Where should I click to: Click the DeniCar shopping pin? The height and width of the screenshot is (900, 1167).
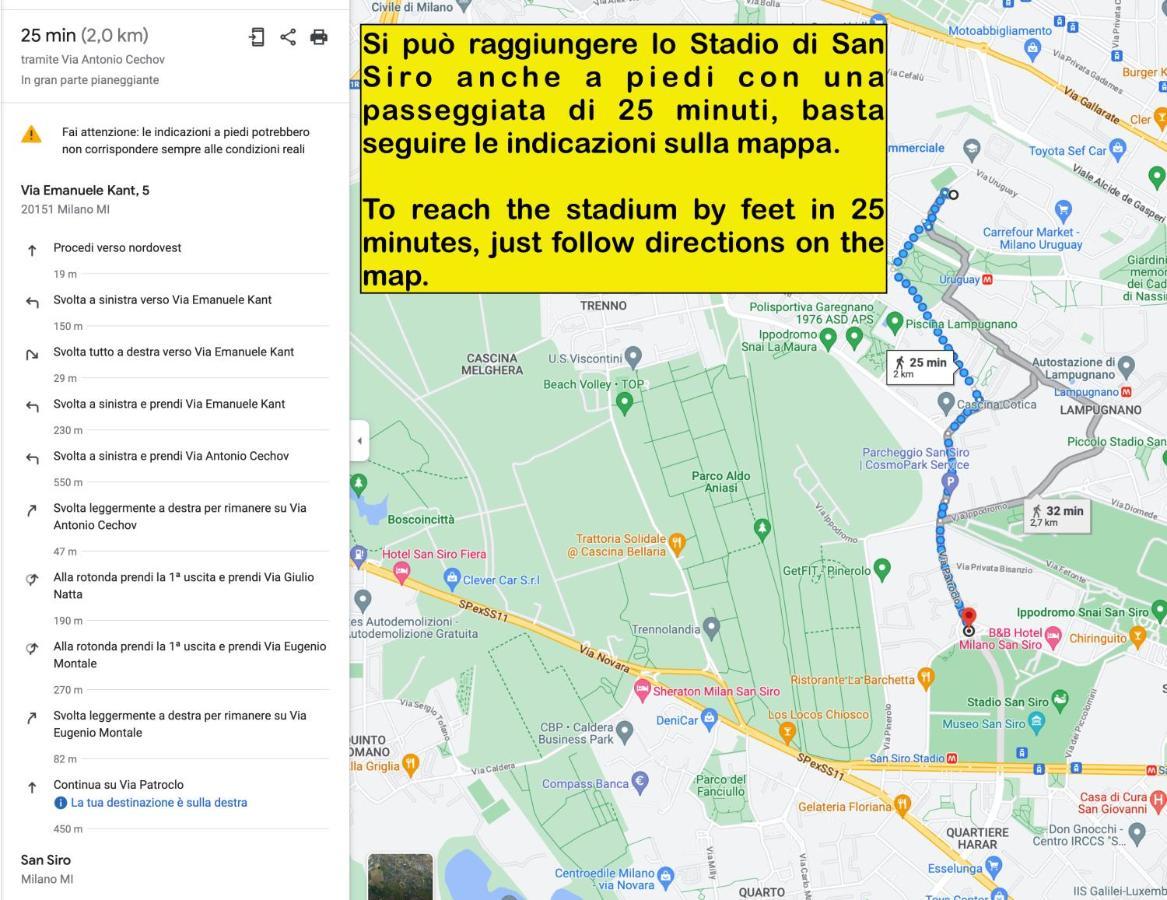coord(709,718)
